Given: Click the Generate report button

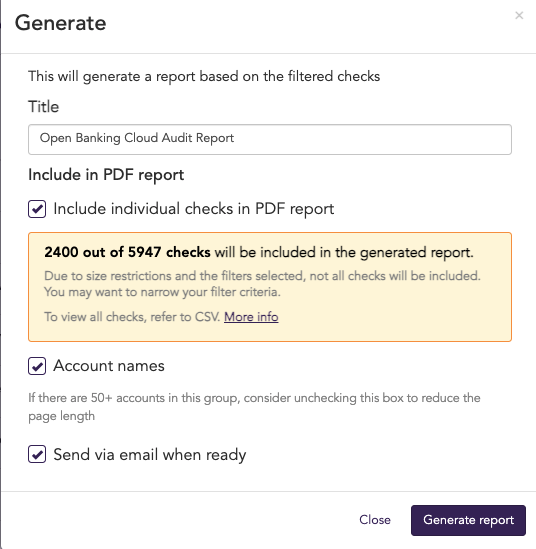Looking at the screenshot, I should coord(468,520).
